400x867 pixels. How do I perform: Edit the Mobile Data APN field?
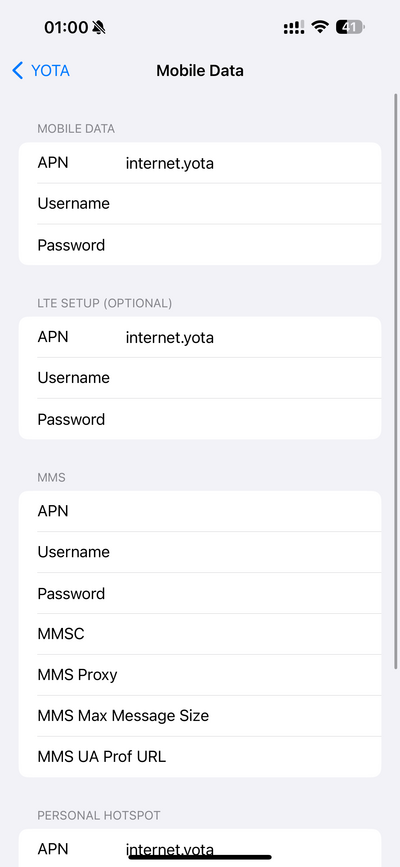tap(200, 163)
